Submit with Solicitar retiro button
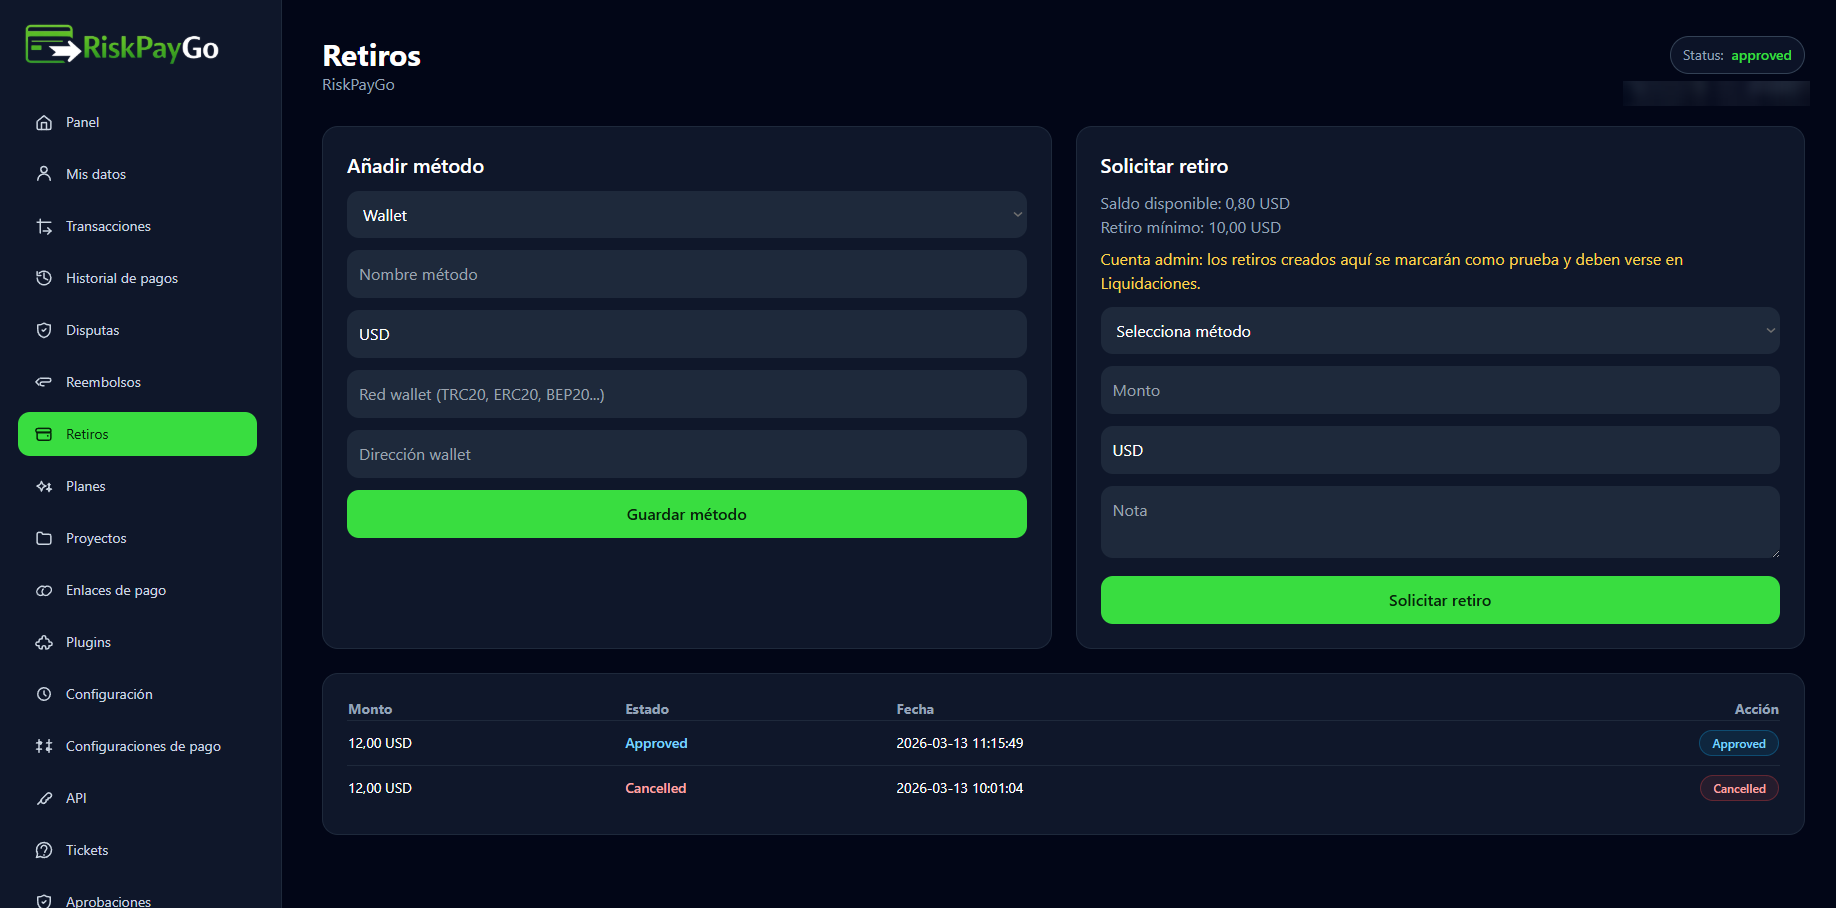The height and width of the screenshot is (908, 1836). click(x=1439, y=600)
